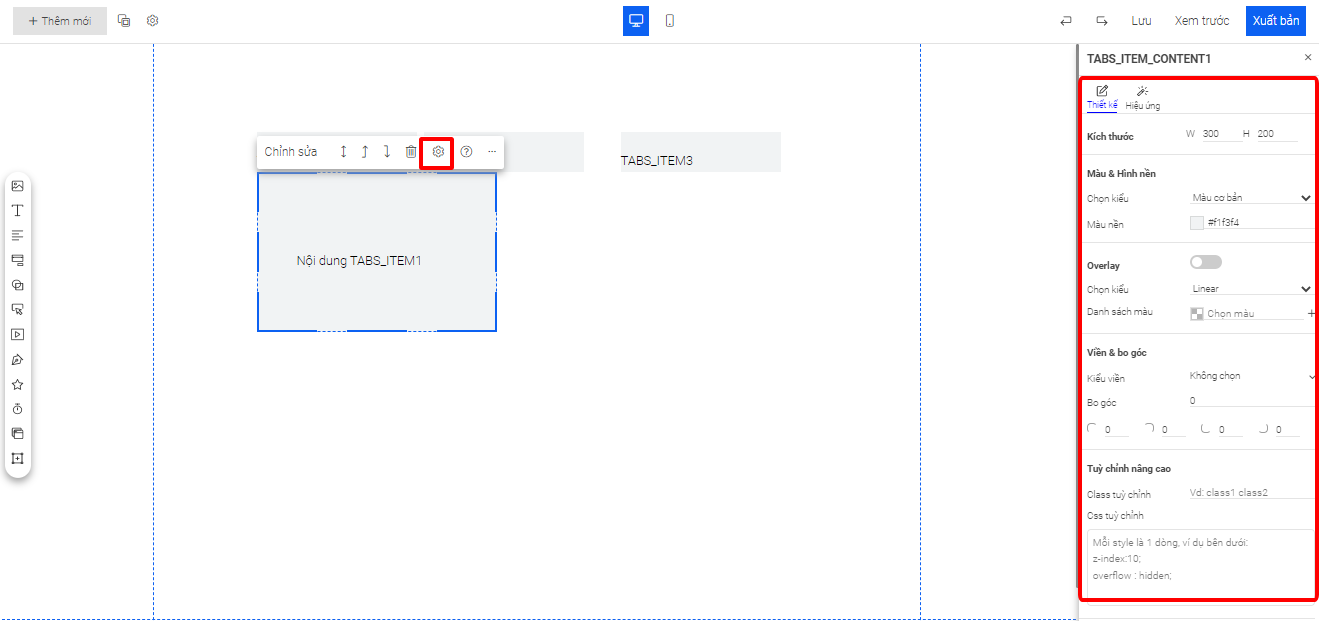This screenshot has width=1319, height=621.
Task: Open the Kiểu viền dropdown
Action: click(x=1251, y=376)
